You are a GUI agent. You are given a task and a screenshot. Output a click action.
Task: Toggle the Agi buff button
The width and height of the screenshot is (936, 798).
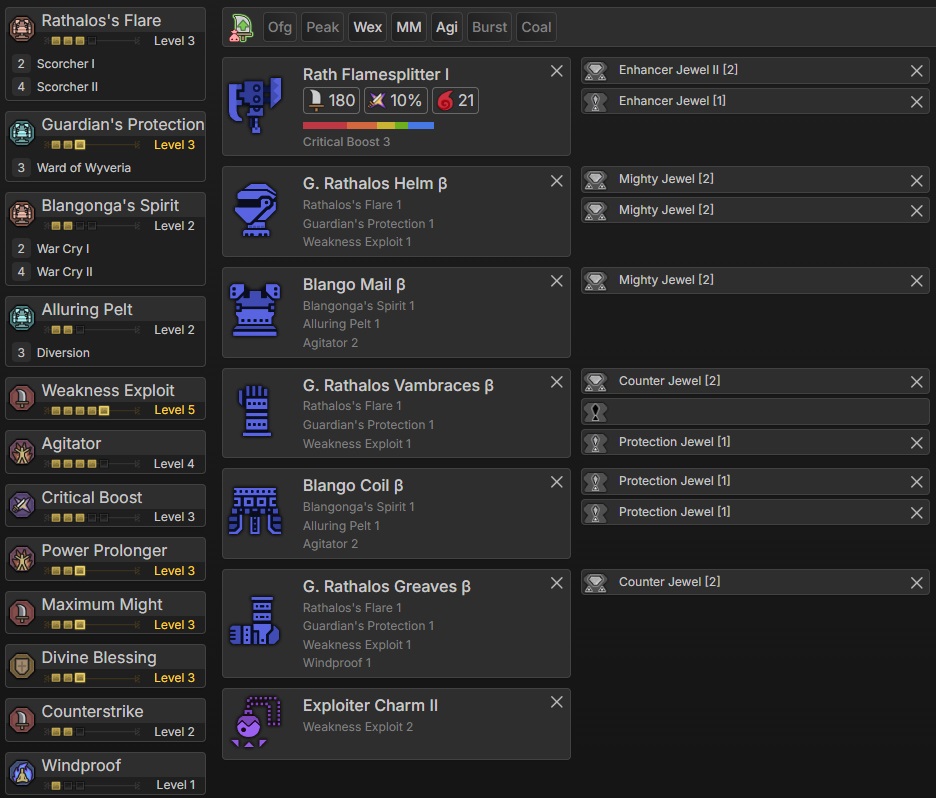pyautogui.click(x=446, y=28)
